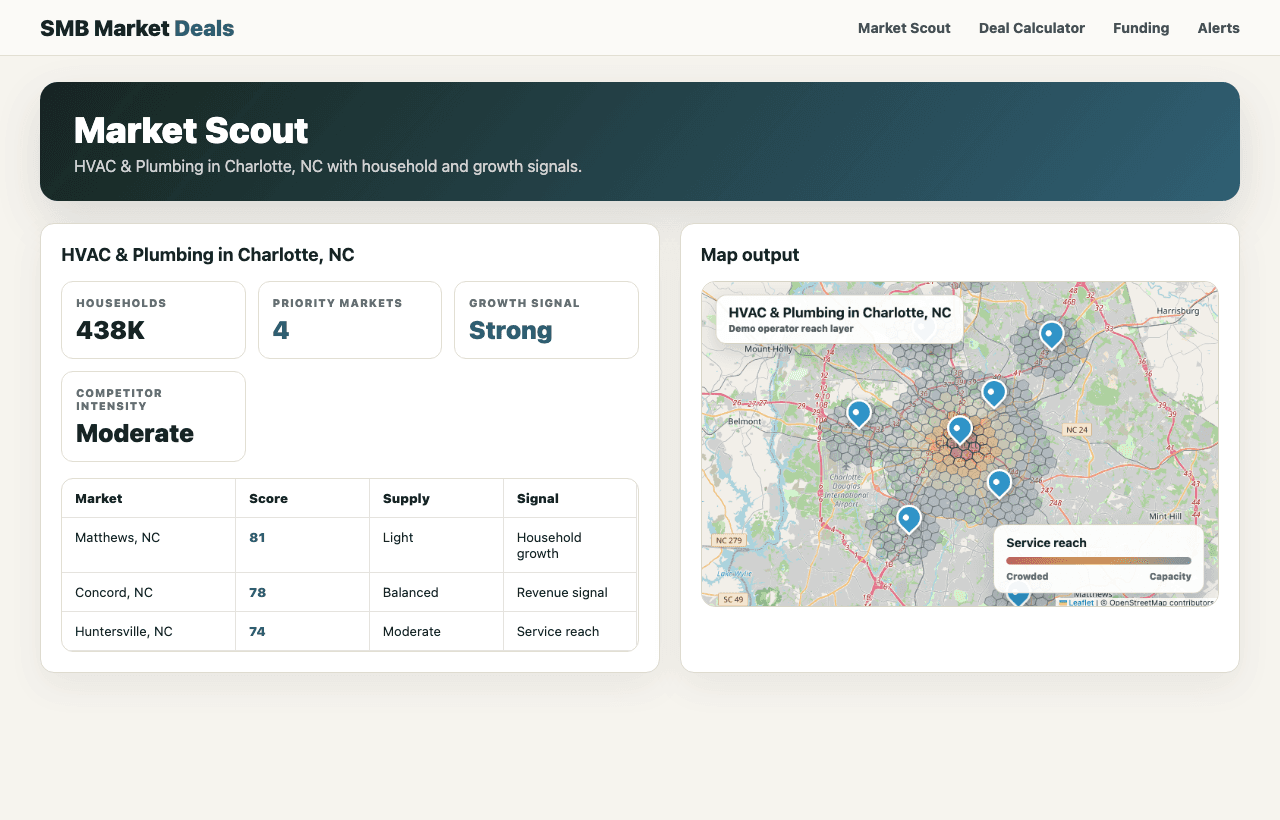Open the Leaflet attribution link
This screenshot has width=1280, height=820.
coord(1077,602)
